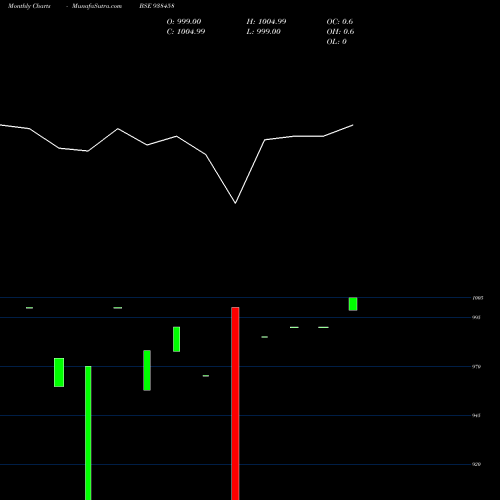
Task: Click the tall green candlestick reaching the chart bottom
Action: click(88, 433)
